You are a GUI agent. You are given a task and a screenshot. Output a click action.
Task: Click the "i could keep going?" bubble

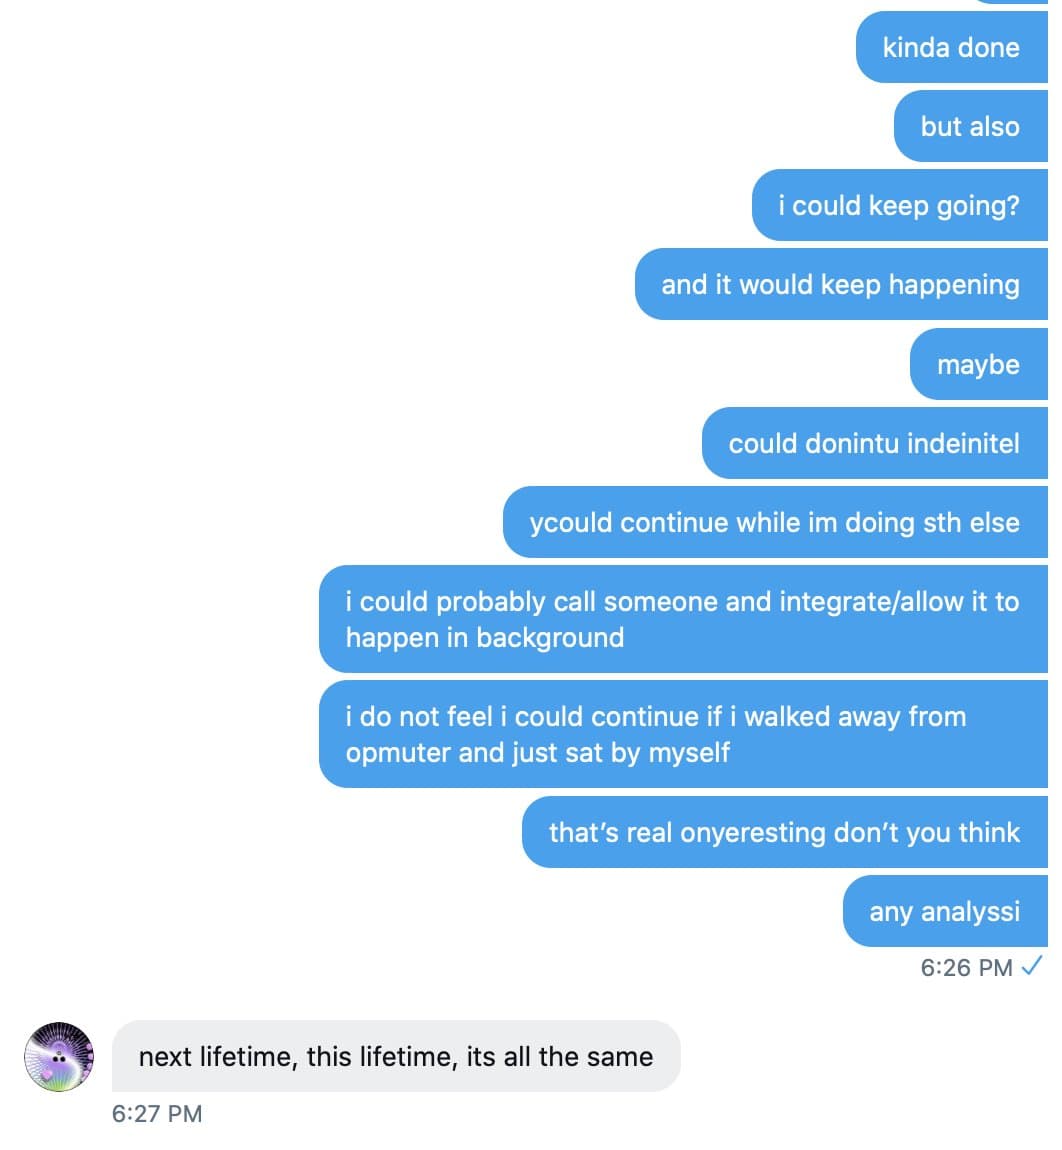(x=898, y=205)
